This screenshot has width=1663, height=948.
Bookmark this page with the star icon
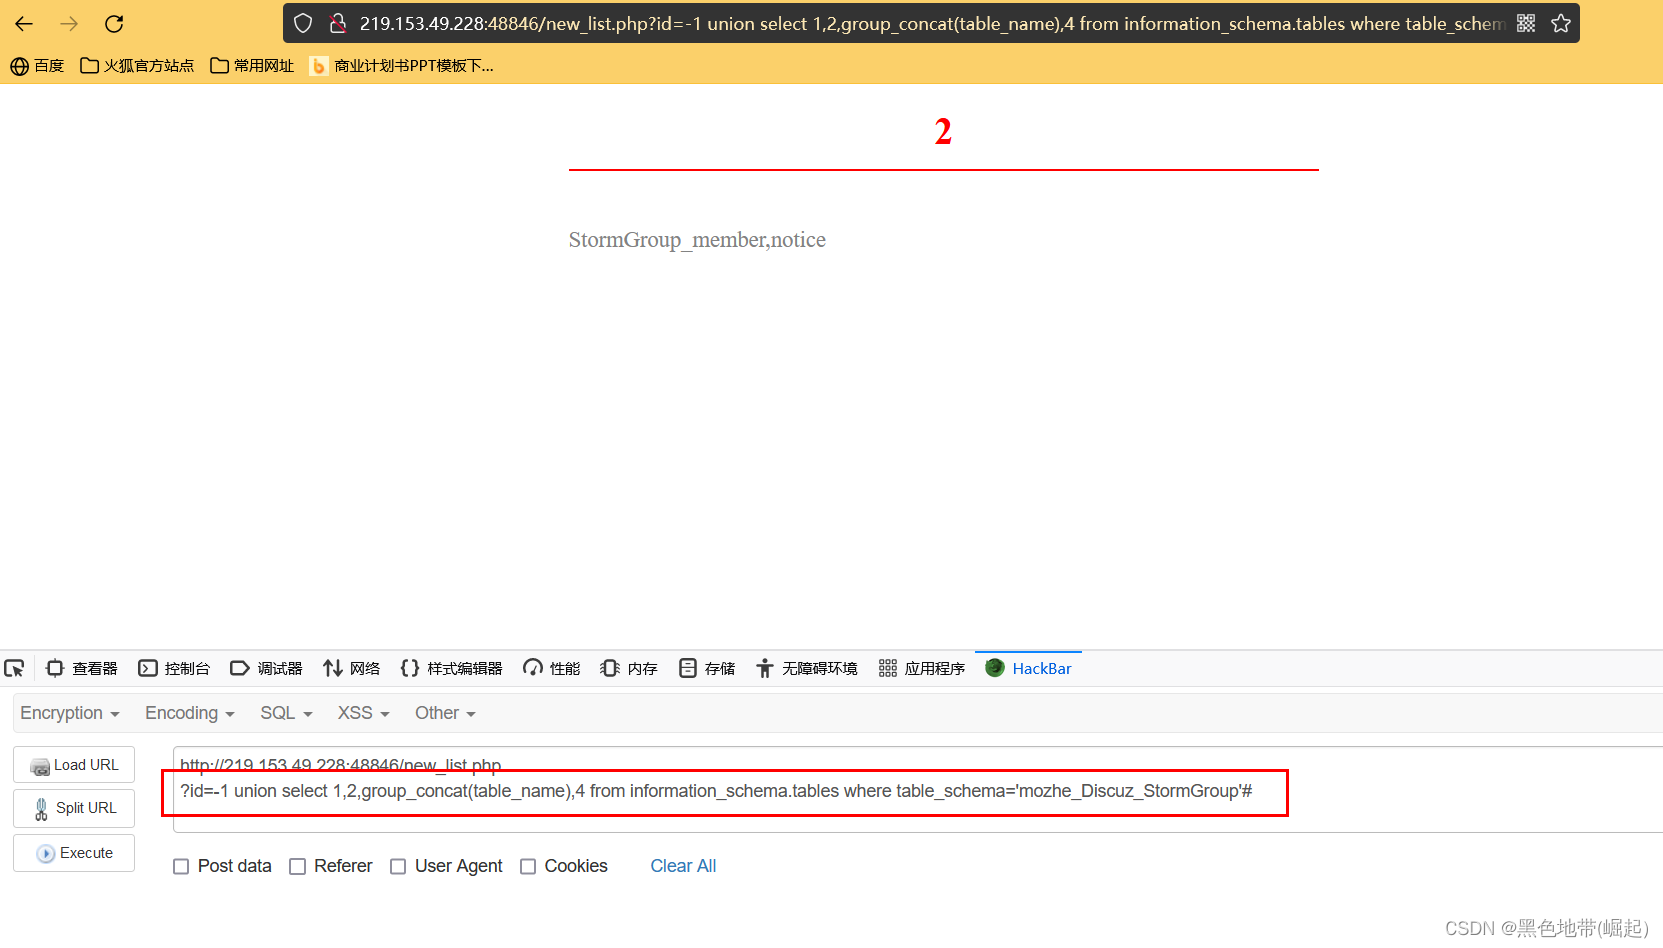pyautogui.click(x=1561, y=23)
